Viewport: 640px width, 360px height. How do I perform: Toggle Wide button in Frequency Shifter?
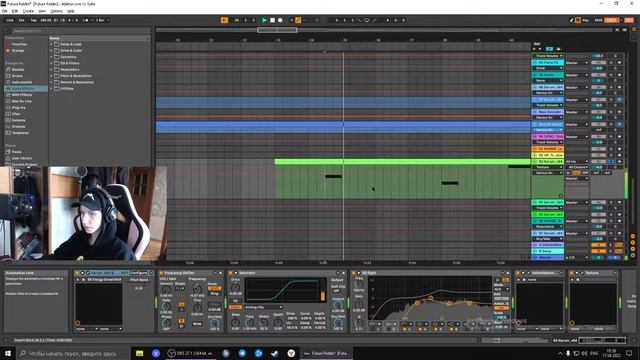click(197, 324)
